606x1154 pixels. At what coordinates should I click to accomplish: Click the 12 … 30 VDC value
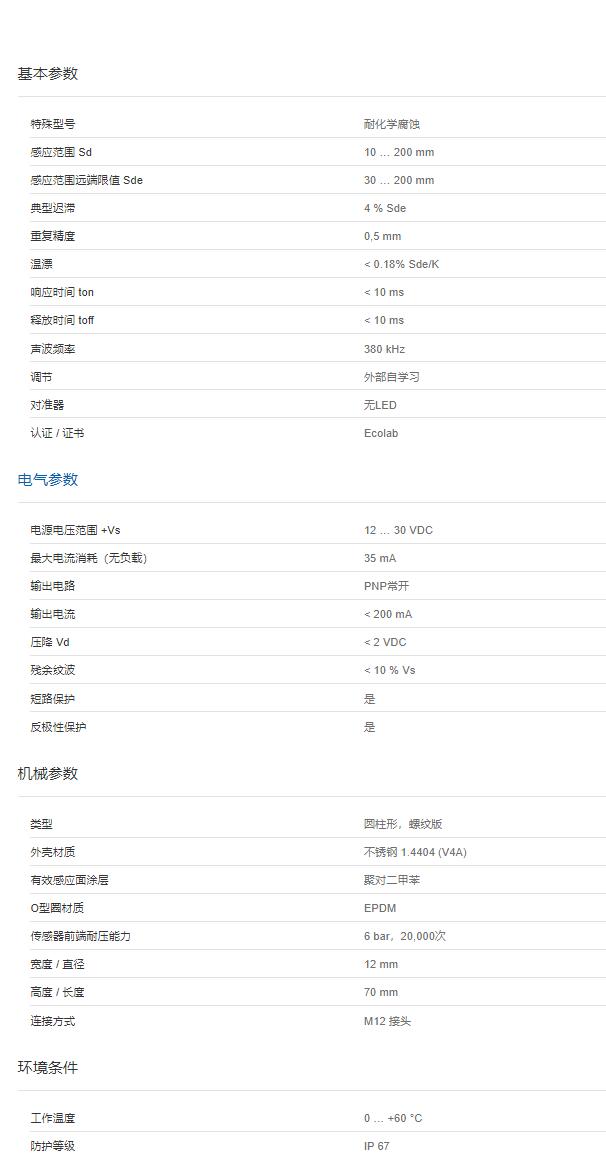click(x=398, y=530)
